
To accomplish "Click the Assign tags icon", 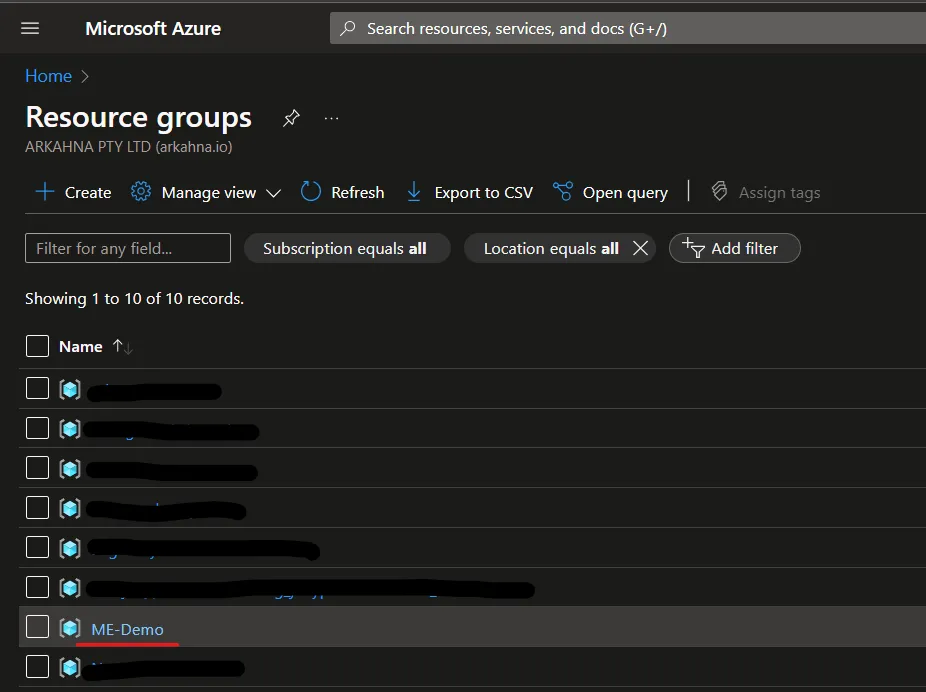I will [719, 191].
